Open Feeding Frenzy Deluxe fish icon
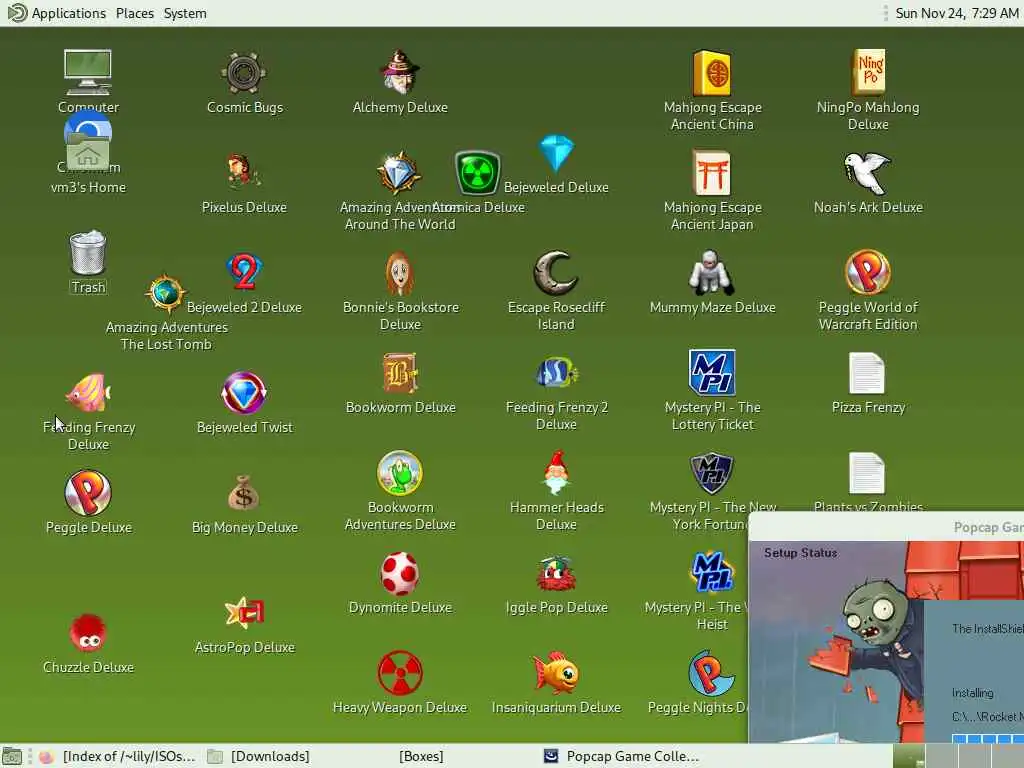 [x=88, y=393]
